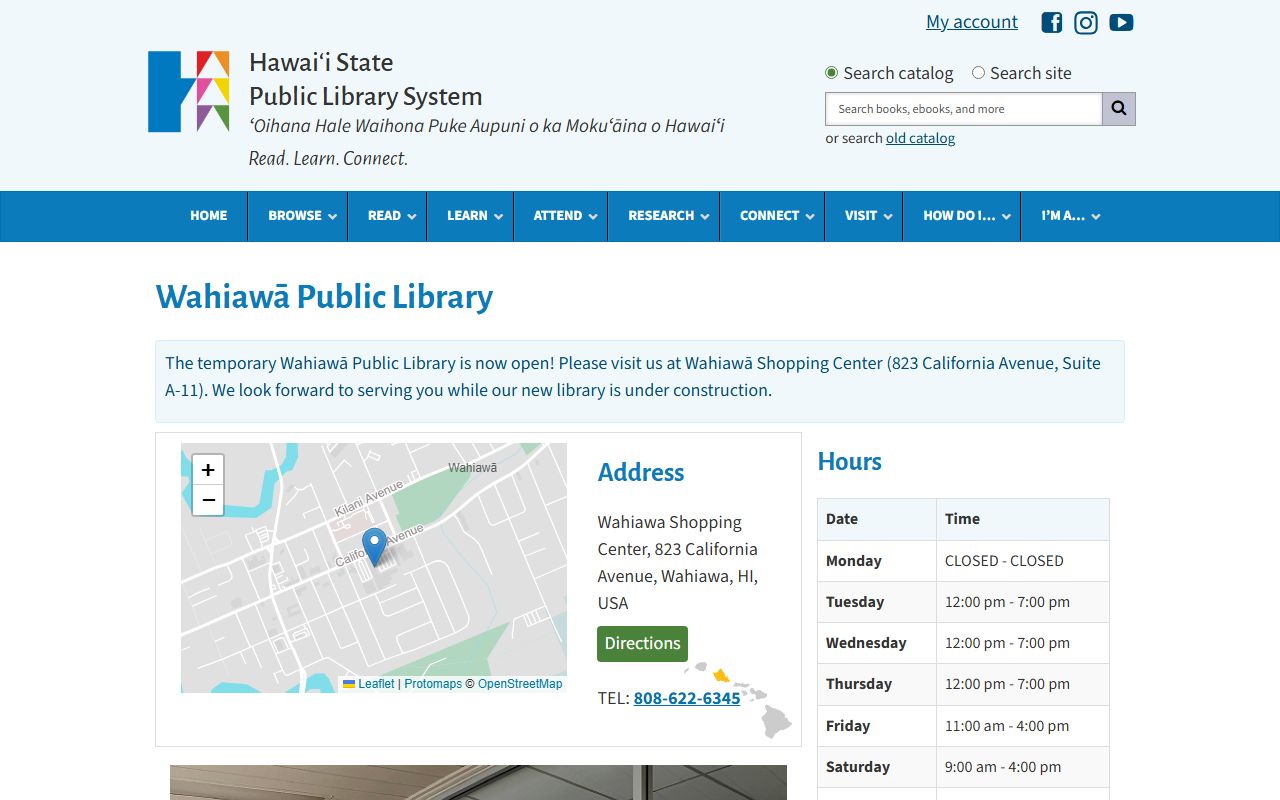Zoom out on the map
1280x800 pixels.
point(208,500)
